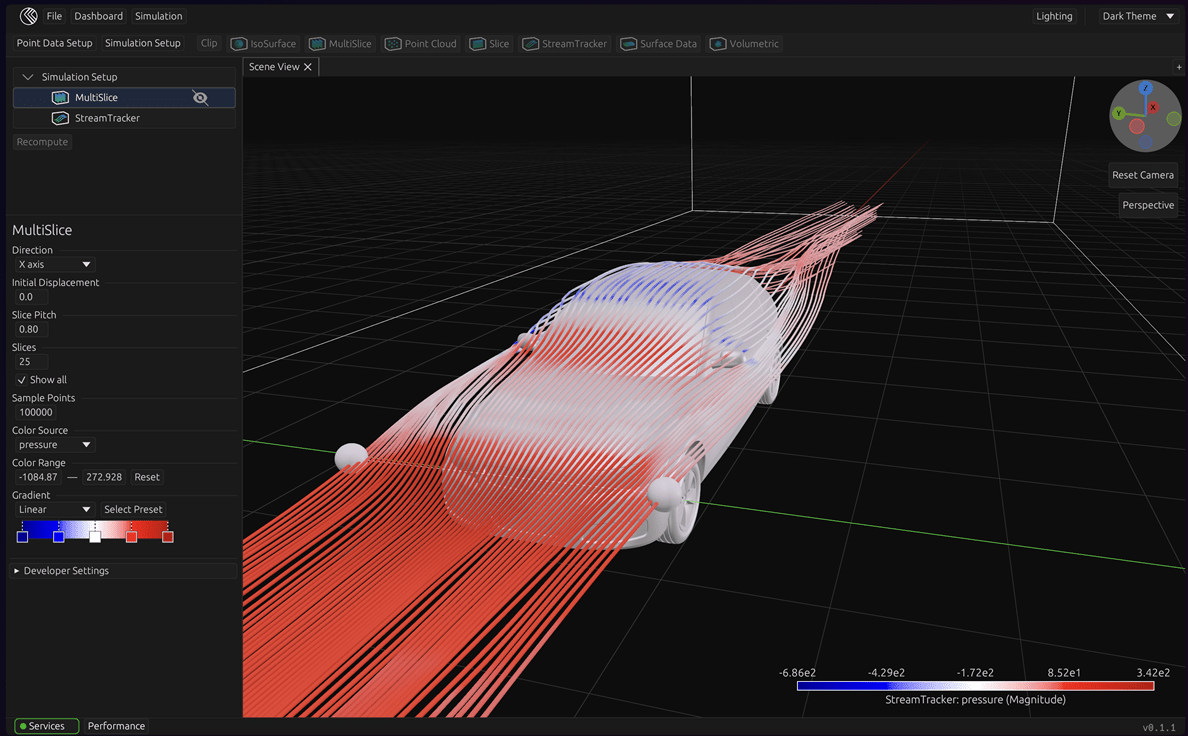Select the Volumetric tool icon

[718, 44]
